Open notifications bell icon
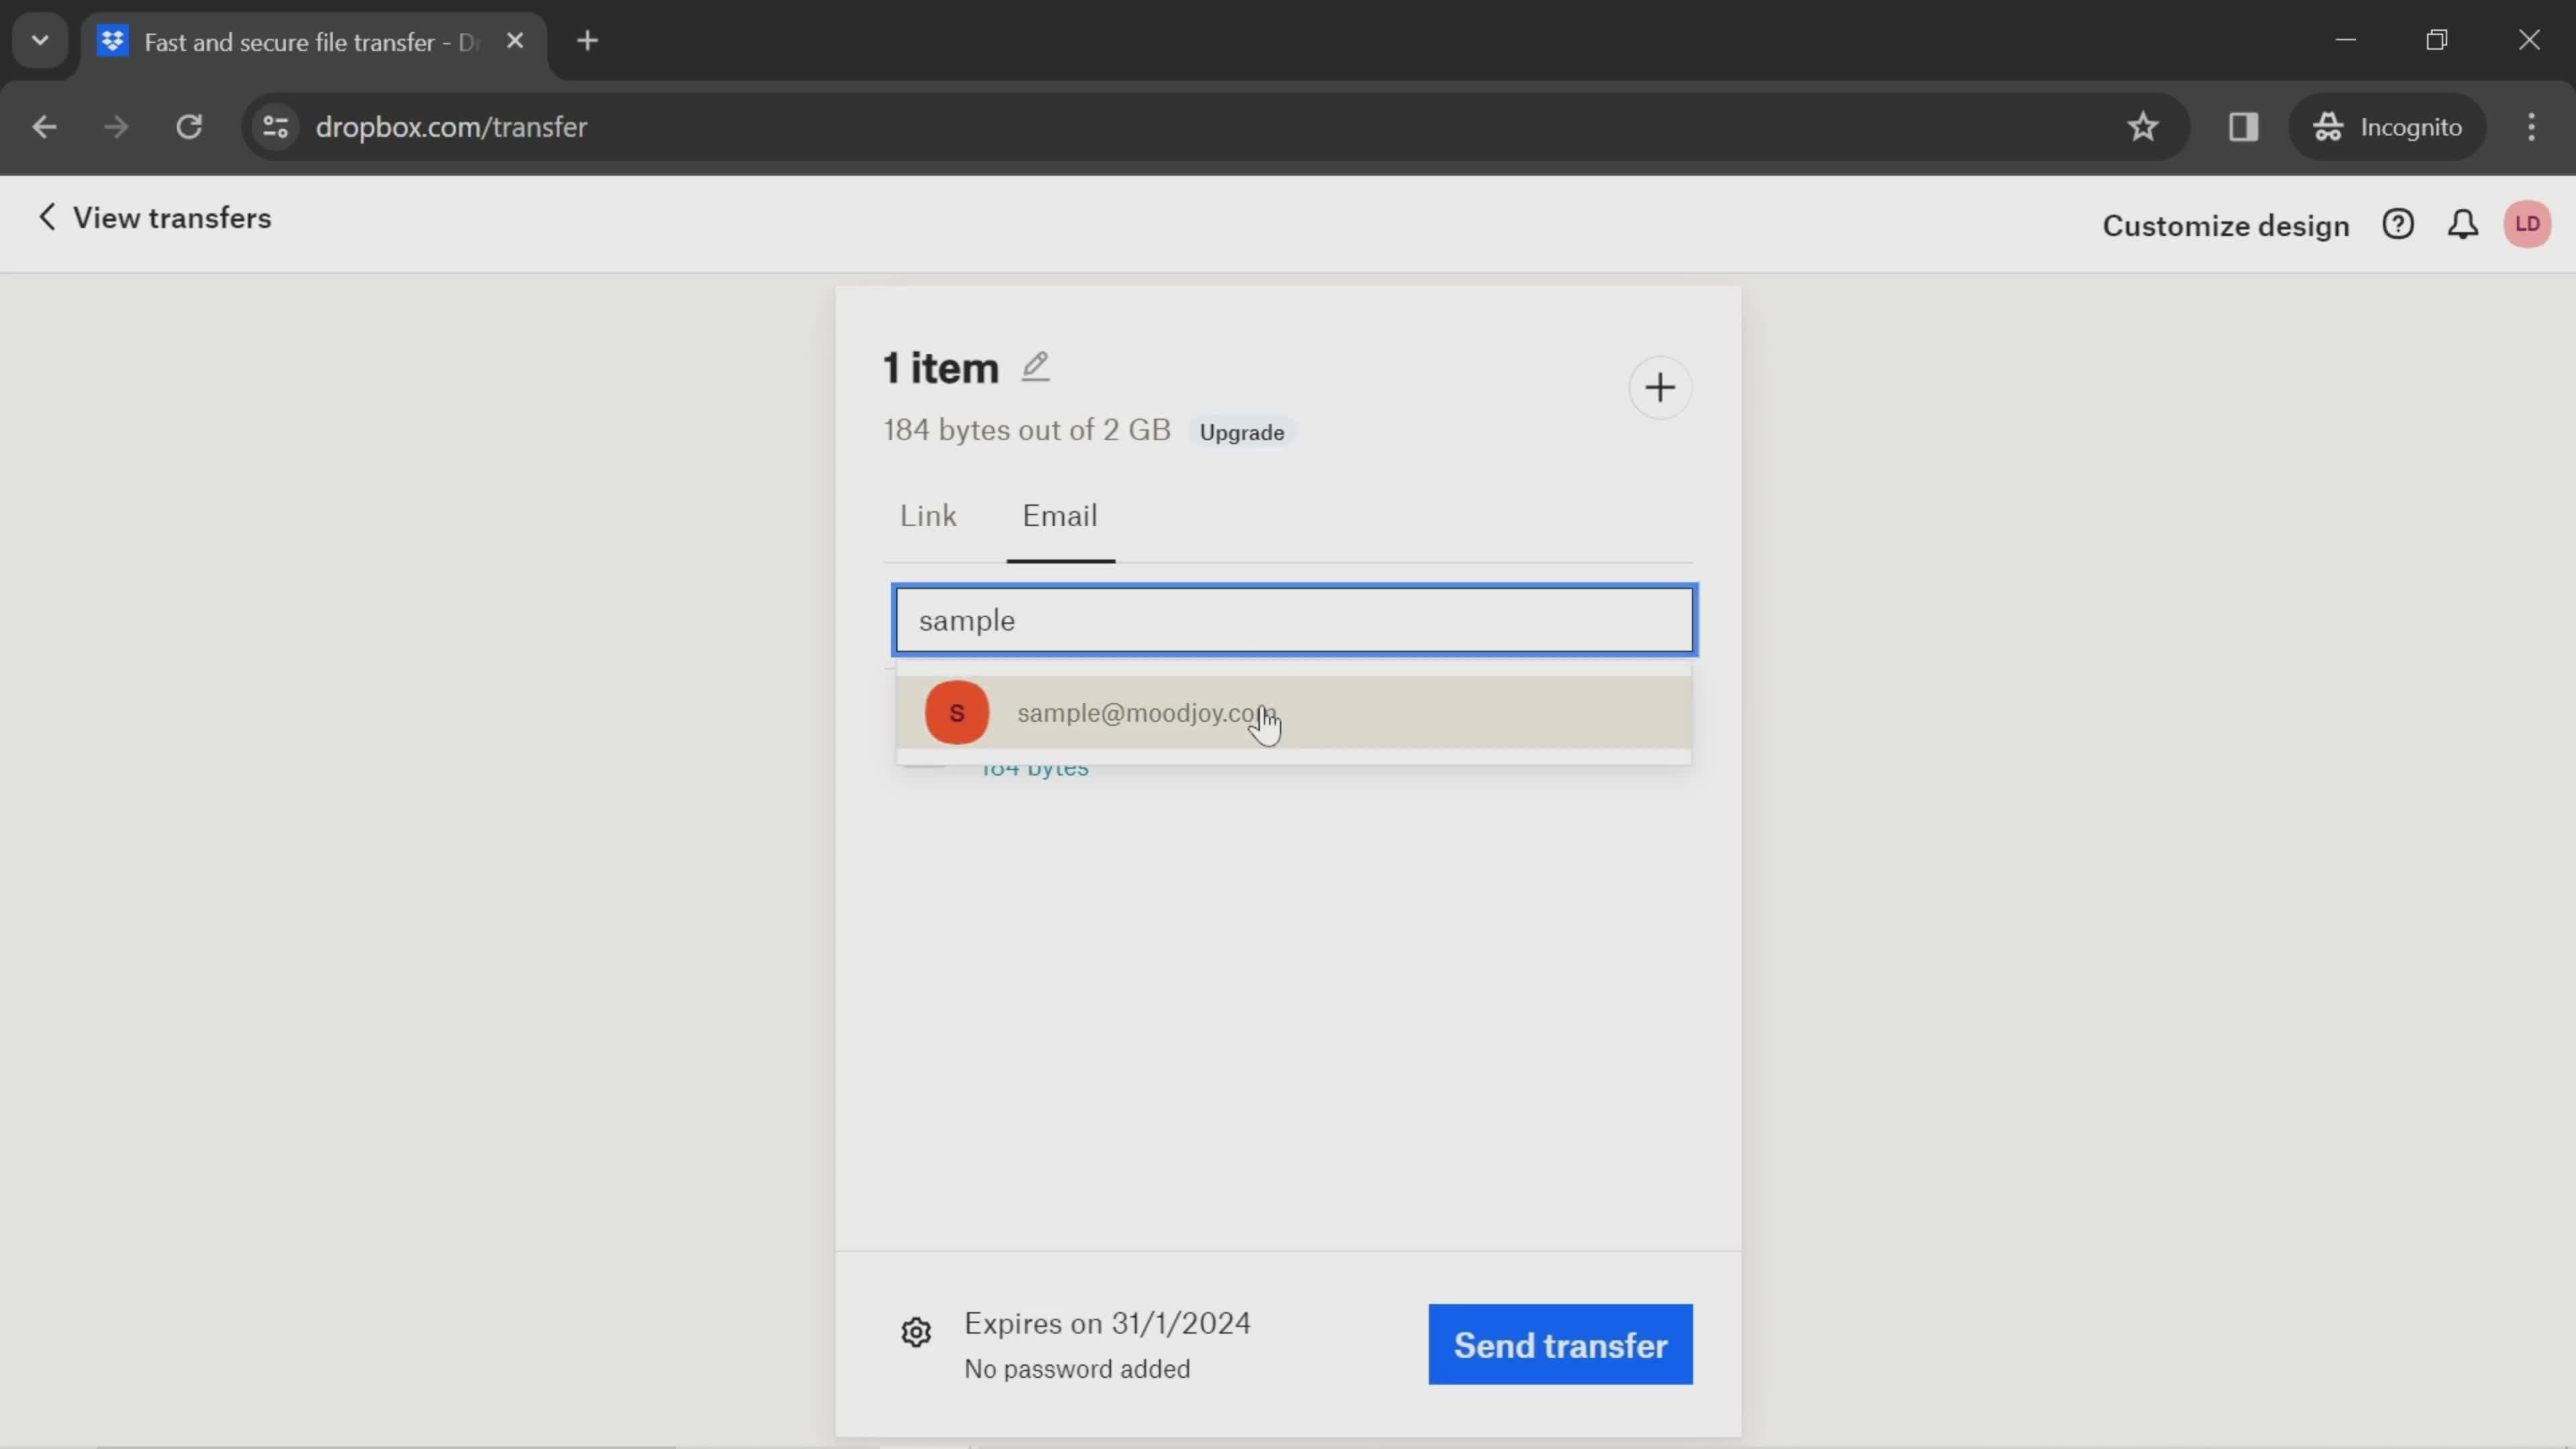This screenshot has height=1449, width=2576. point(2462,224)
